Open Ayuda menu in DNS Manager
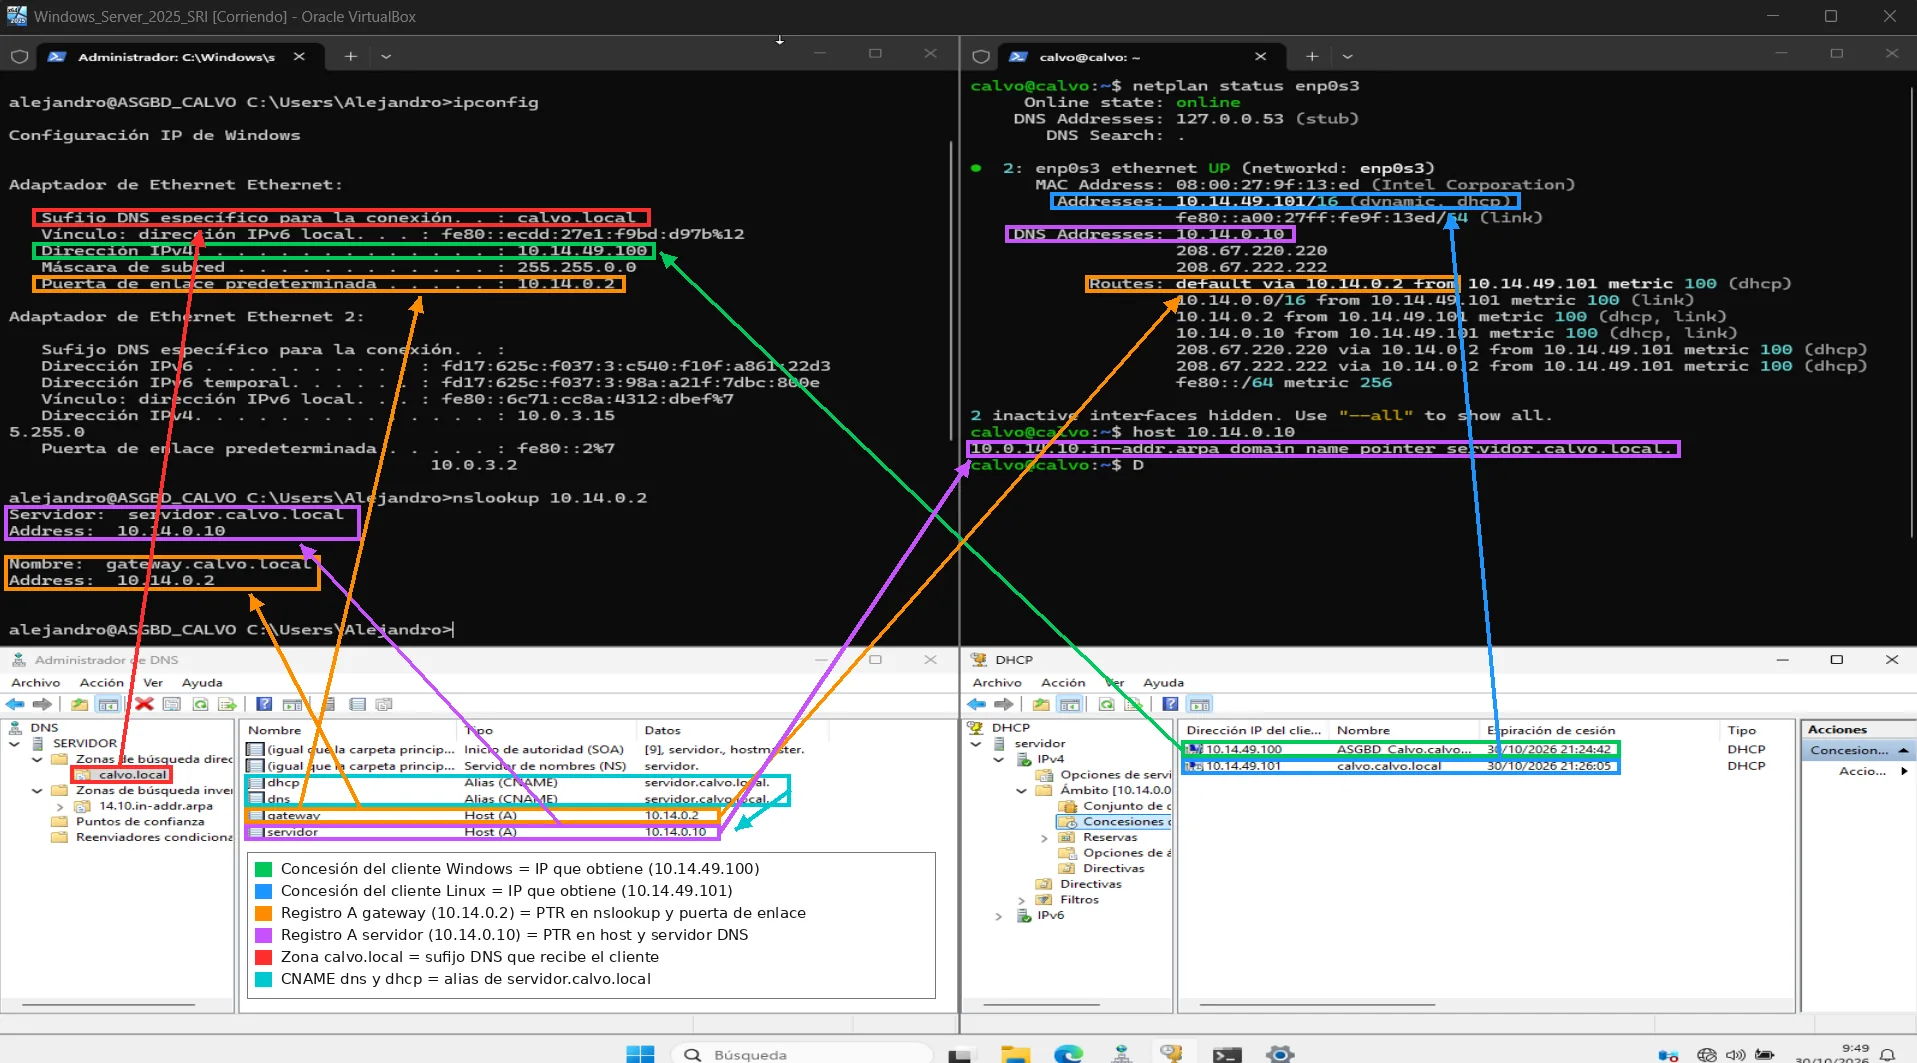The image size is (1917, 1063). tap(202, 682)
